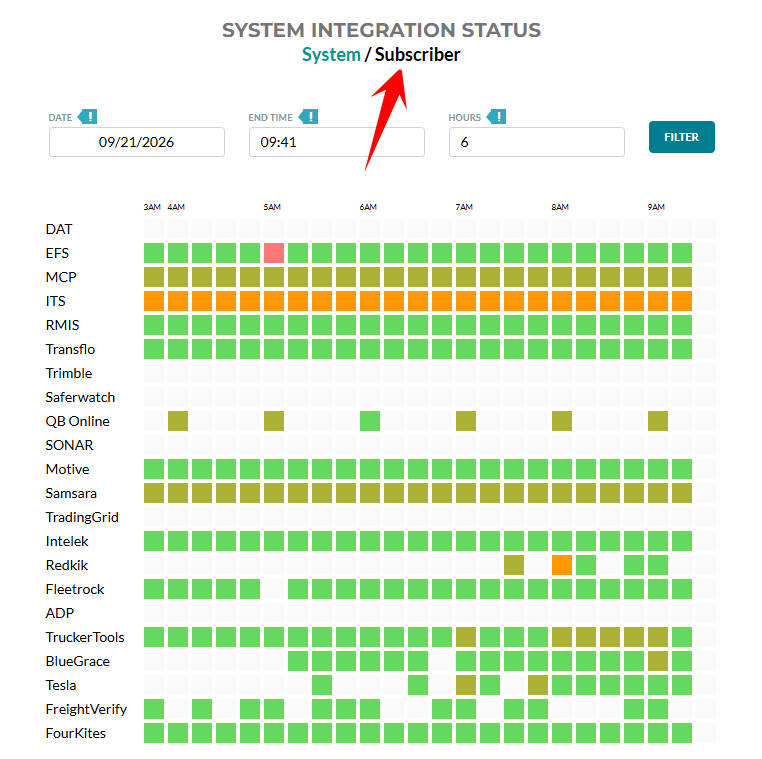Click the BlueGrace row label

click(x=78, y=661)
